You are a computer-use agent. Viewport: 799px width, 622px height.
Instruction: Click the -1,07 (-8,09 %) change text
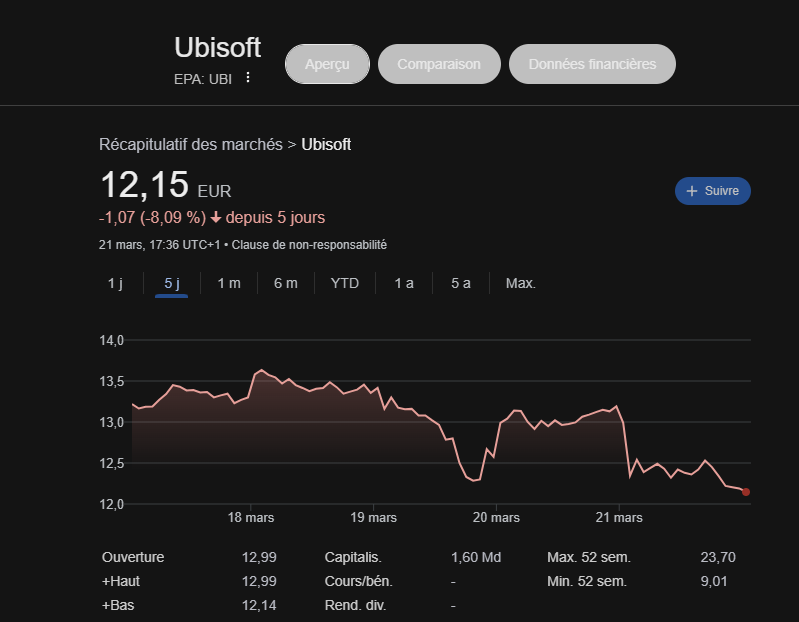152,218
